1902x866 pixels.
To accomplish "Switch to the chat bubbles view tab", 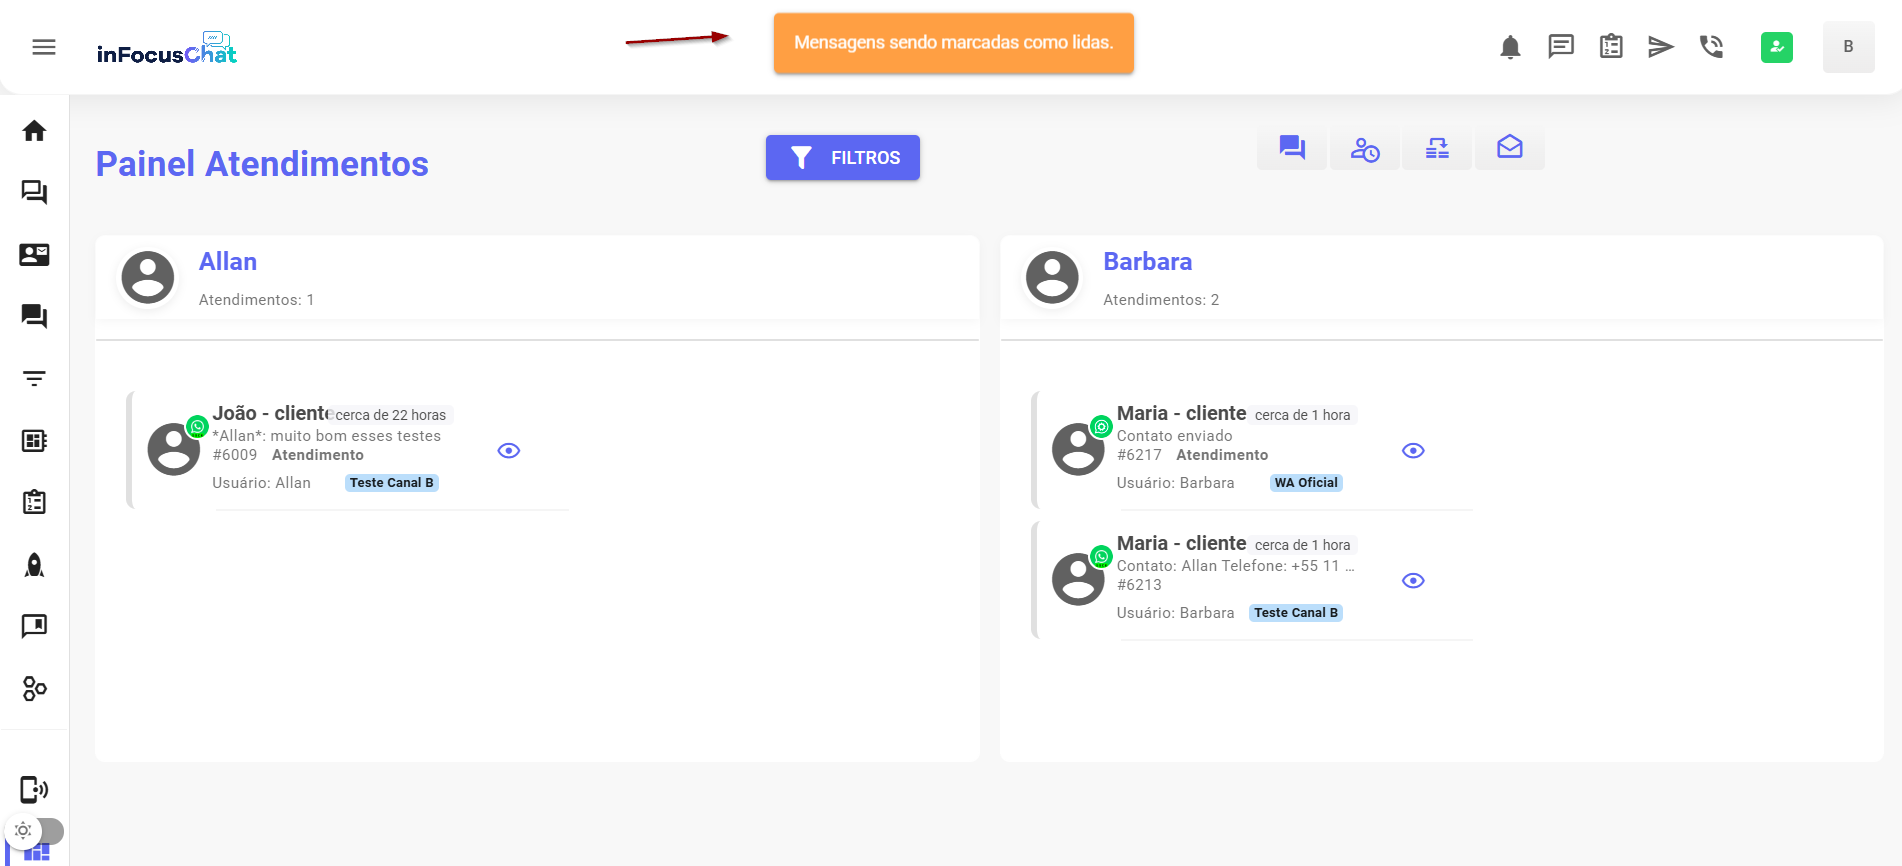I will pyautogui.click(x=1292, y=149).
